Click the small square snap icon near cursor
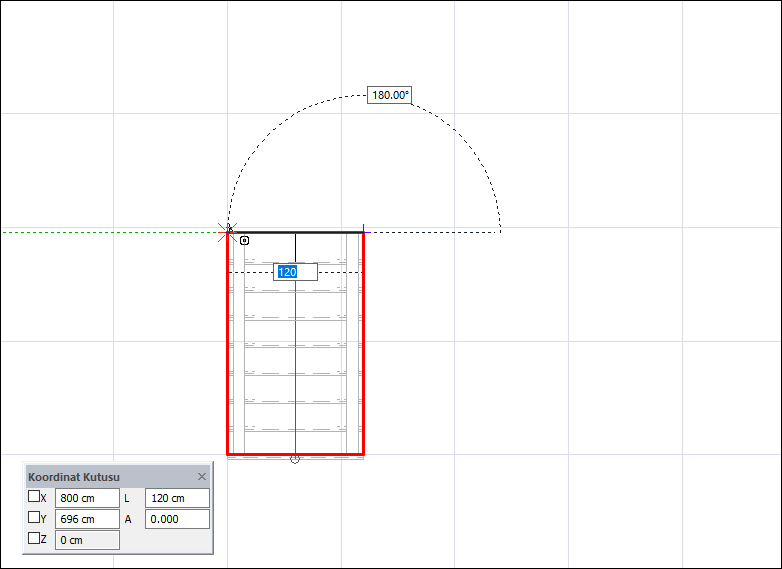 [245, 241]
